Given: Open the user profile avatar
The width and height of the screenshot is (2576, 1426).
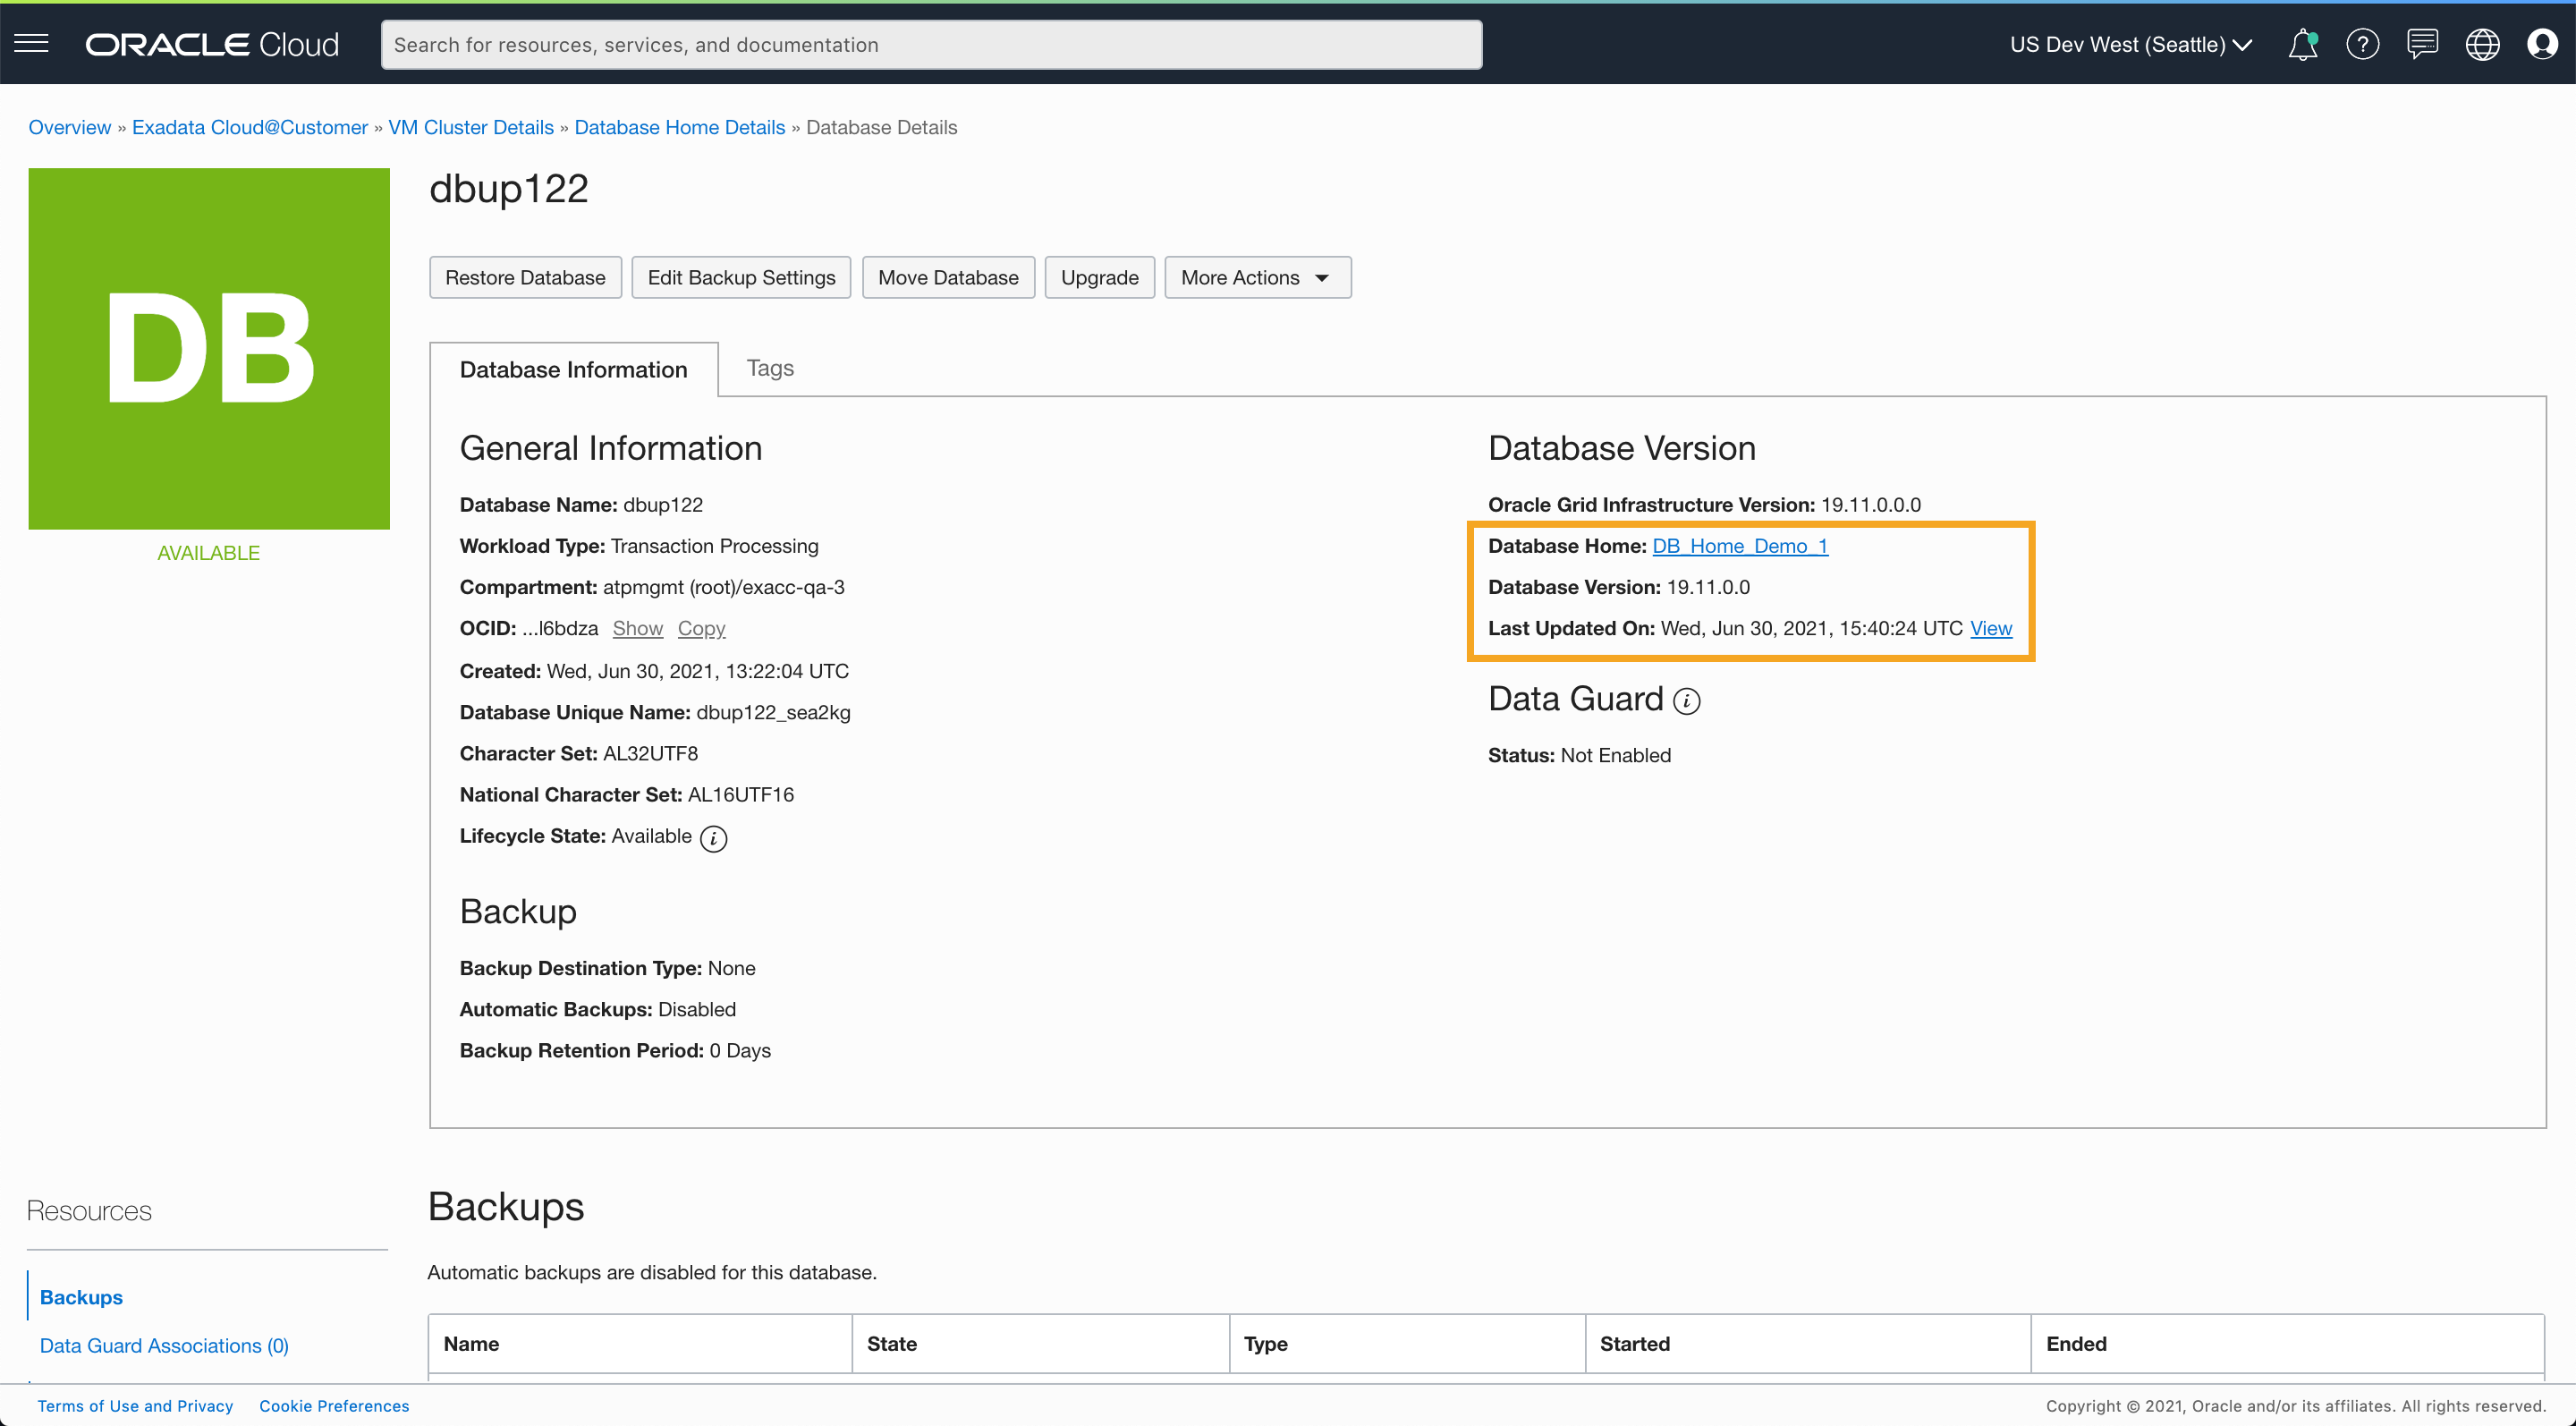Looking at the screenshot, I should coord(2541,44).
